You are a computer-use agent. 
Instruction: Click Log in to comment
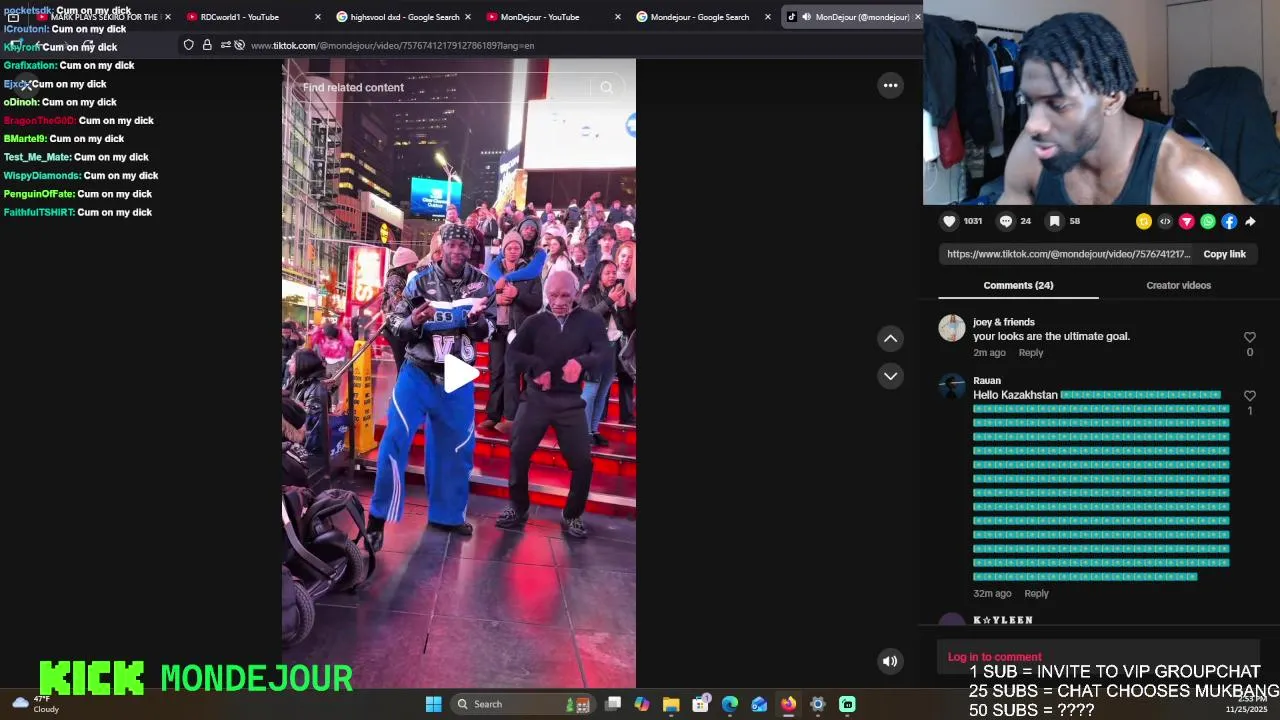coord(994,657)
